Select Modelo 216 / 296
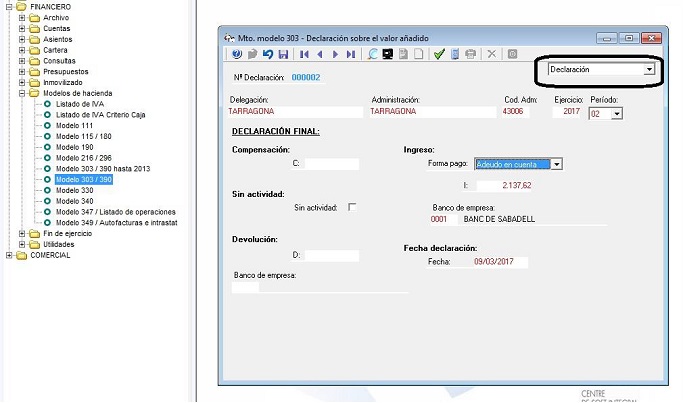The width and height of the screenshot is (684, 403). 83,158
